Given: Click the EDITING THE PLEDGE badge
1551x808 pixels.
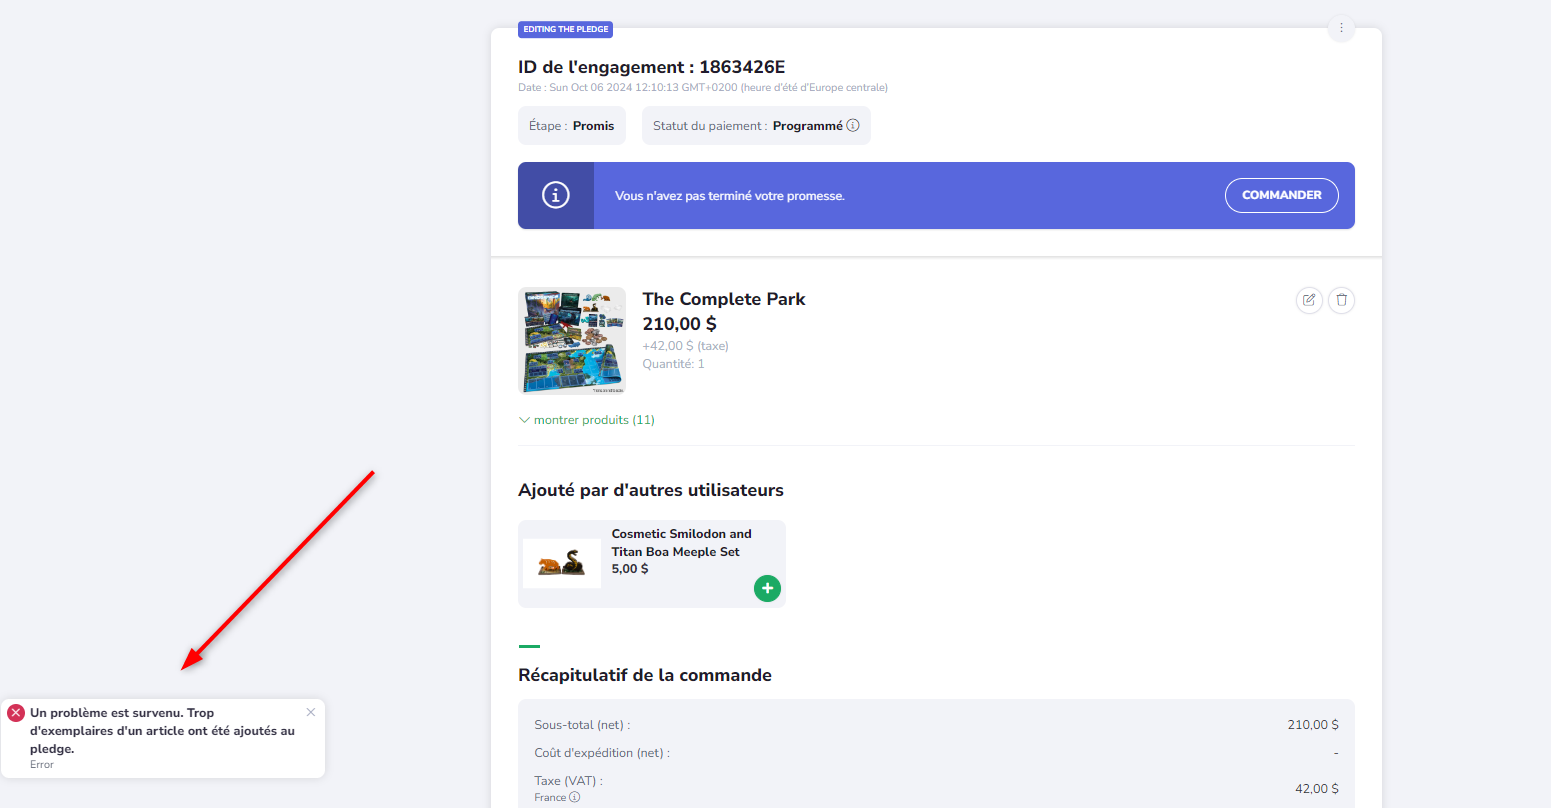Looking at the screenshot, I should [x=565, y=29].
